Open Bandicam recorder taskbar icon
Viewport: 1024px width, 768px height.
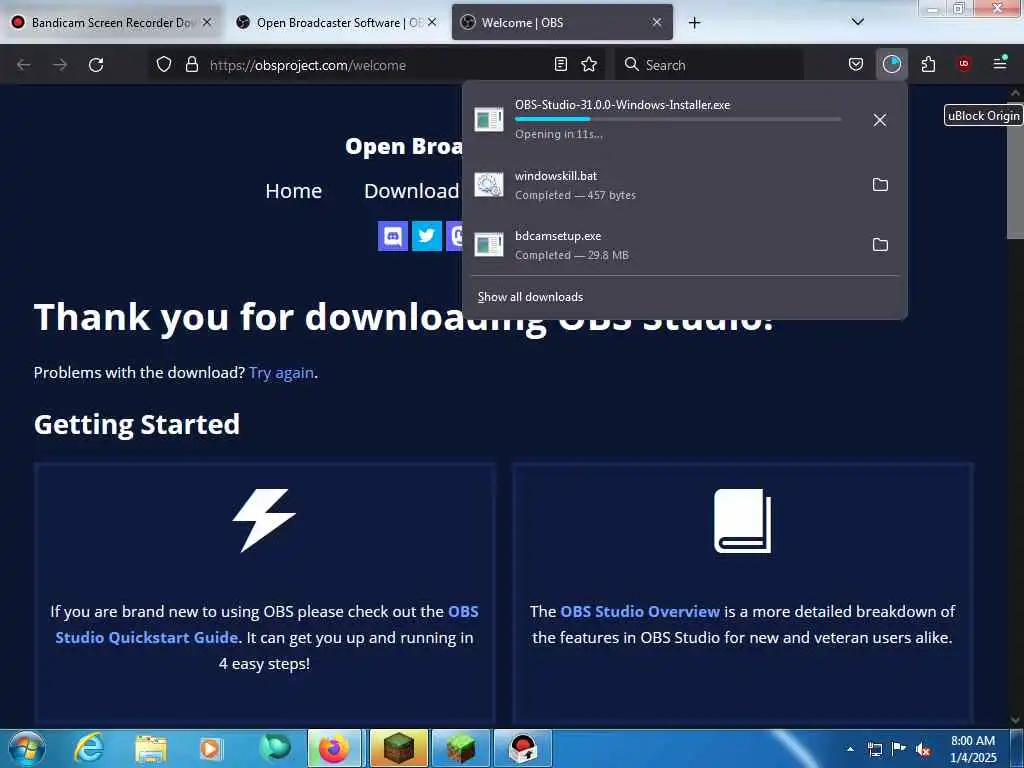tap(522, 748)
